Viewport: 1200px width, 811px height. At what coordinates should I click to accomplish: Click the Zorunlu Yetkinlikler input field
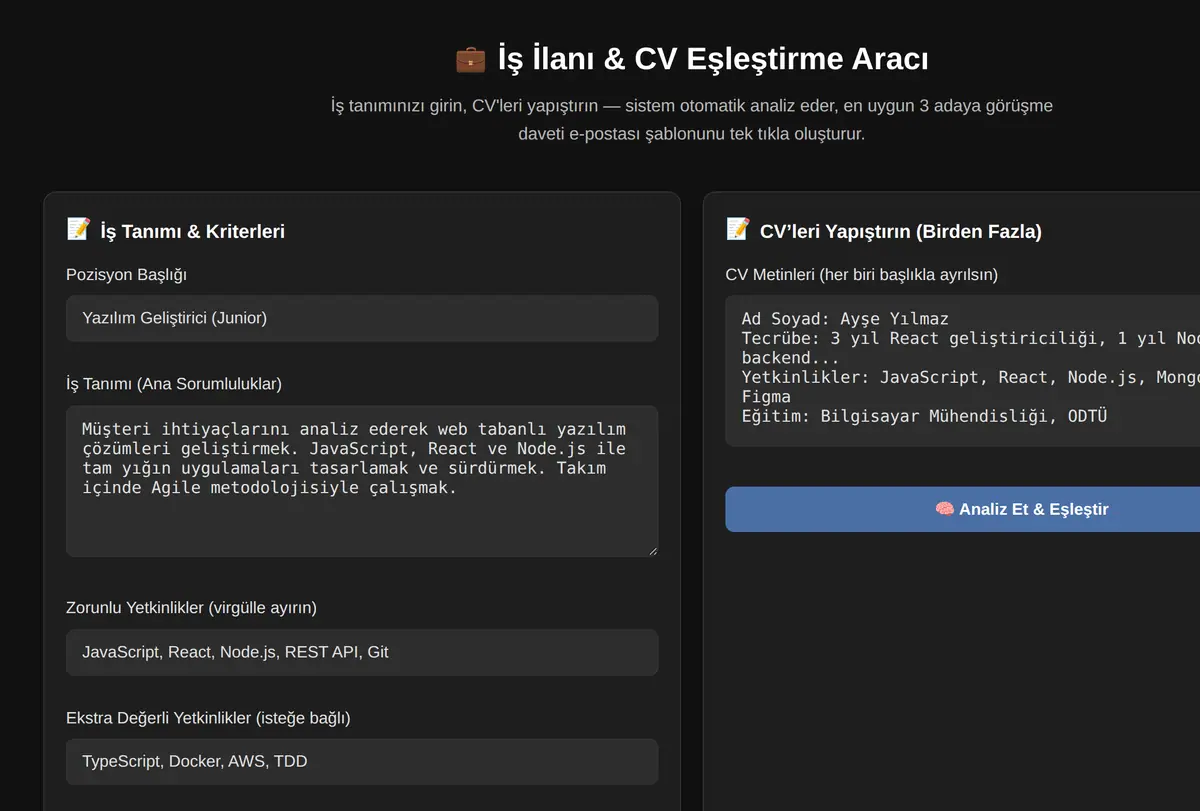[x=362, y=652]
